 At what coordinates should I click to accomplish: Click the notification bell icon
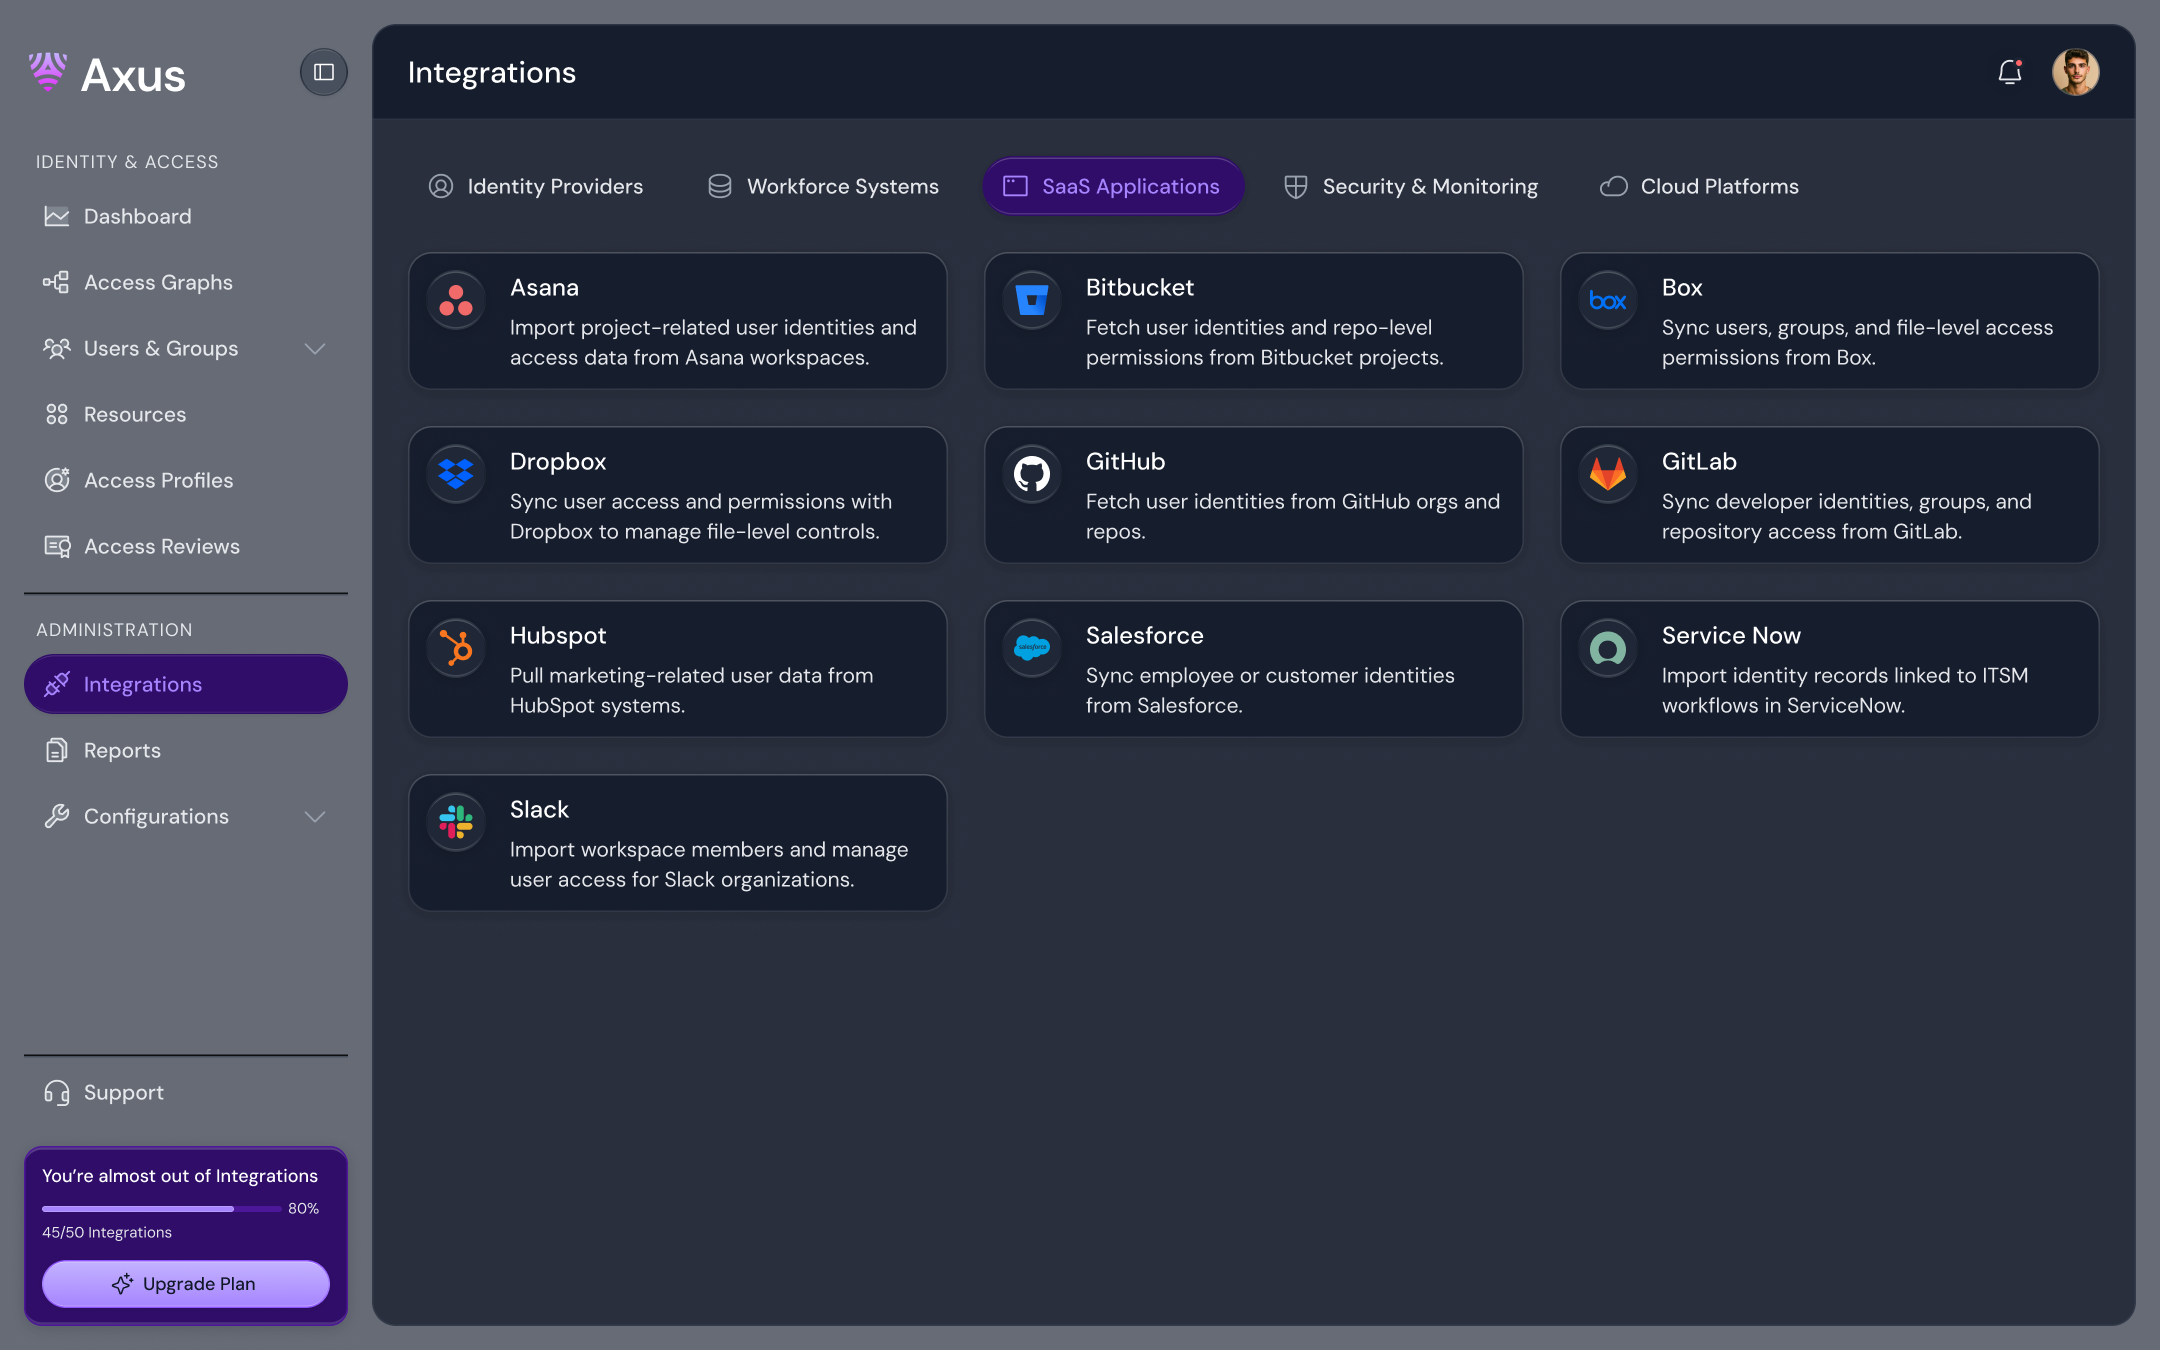tap(2009, 72)
